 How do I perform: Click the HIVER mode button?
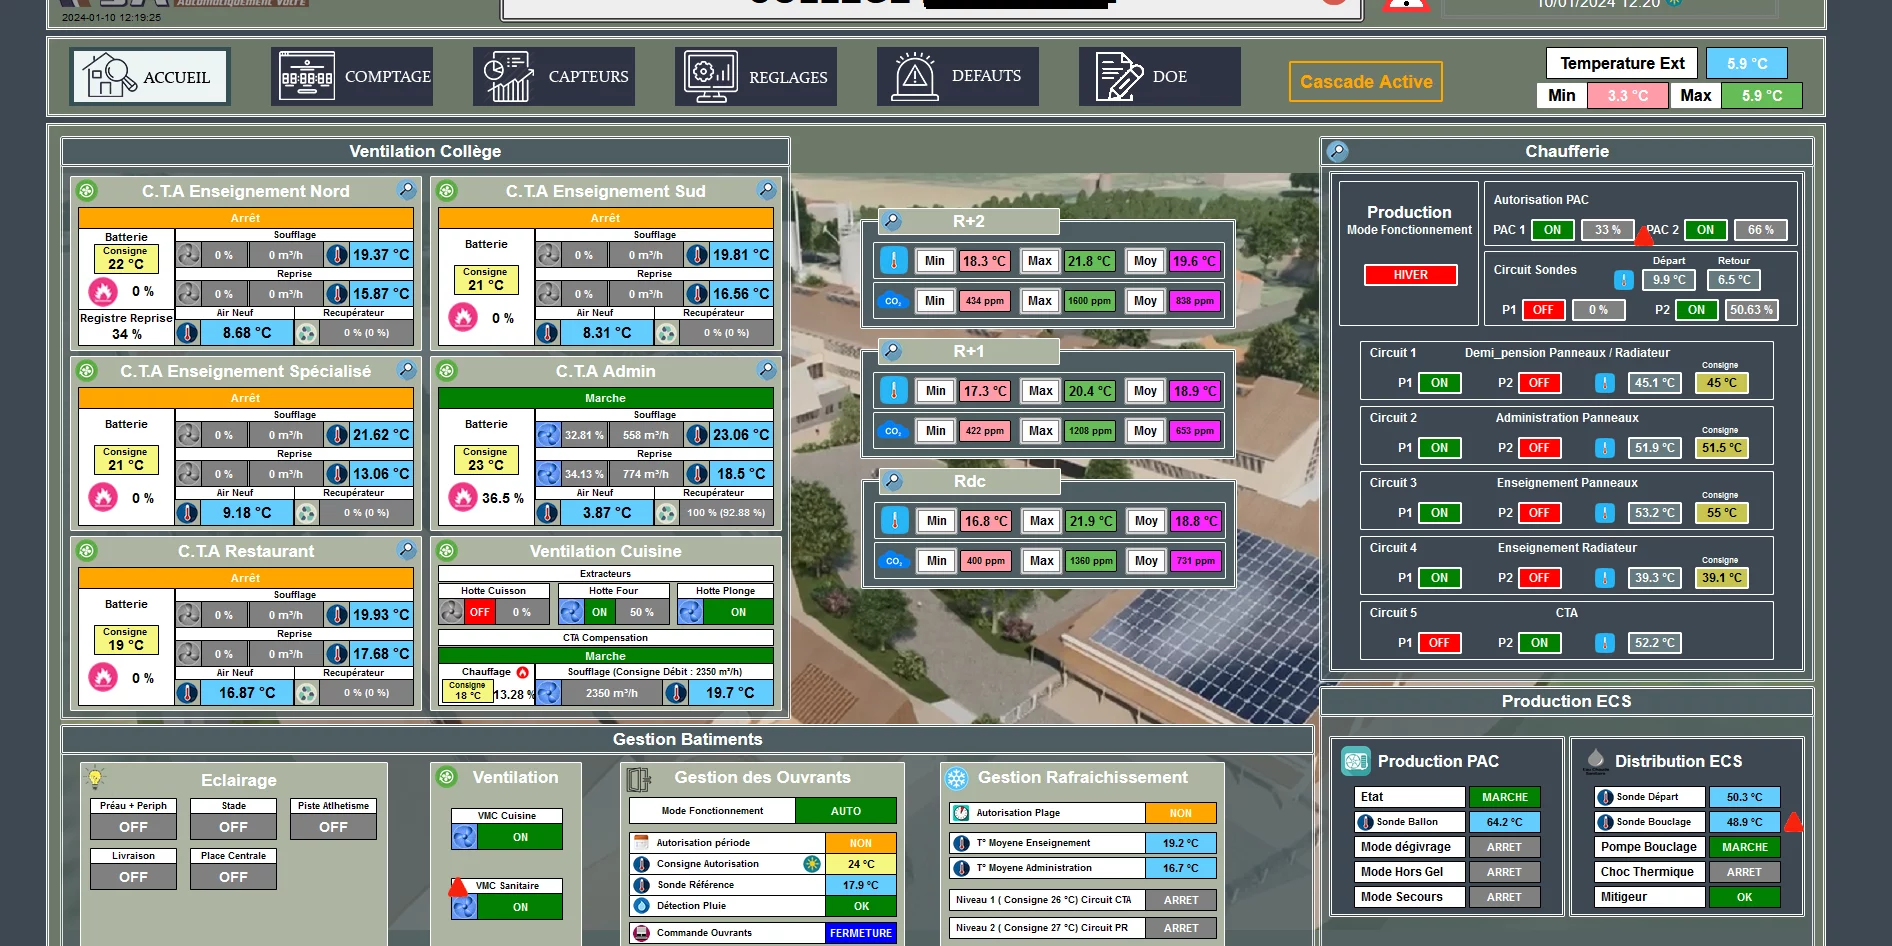(x=1410, y=275)
